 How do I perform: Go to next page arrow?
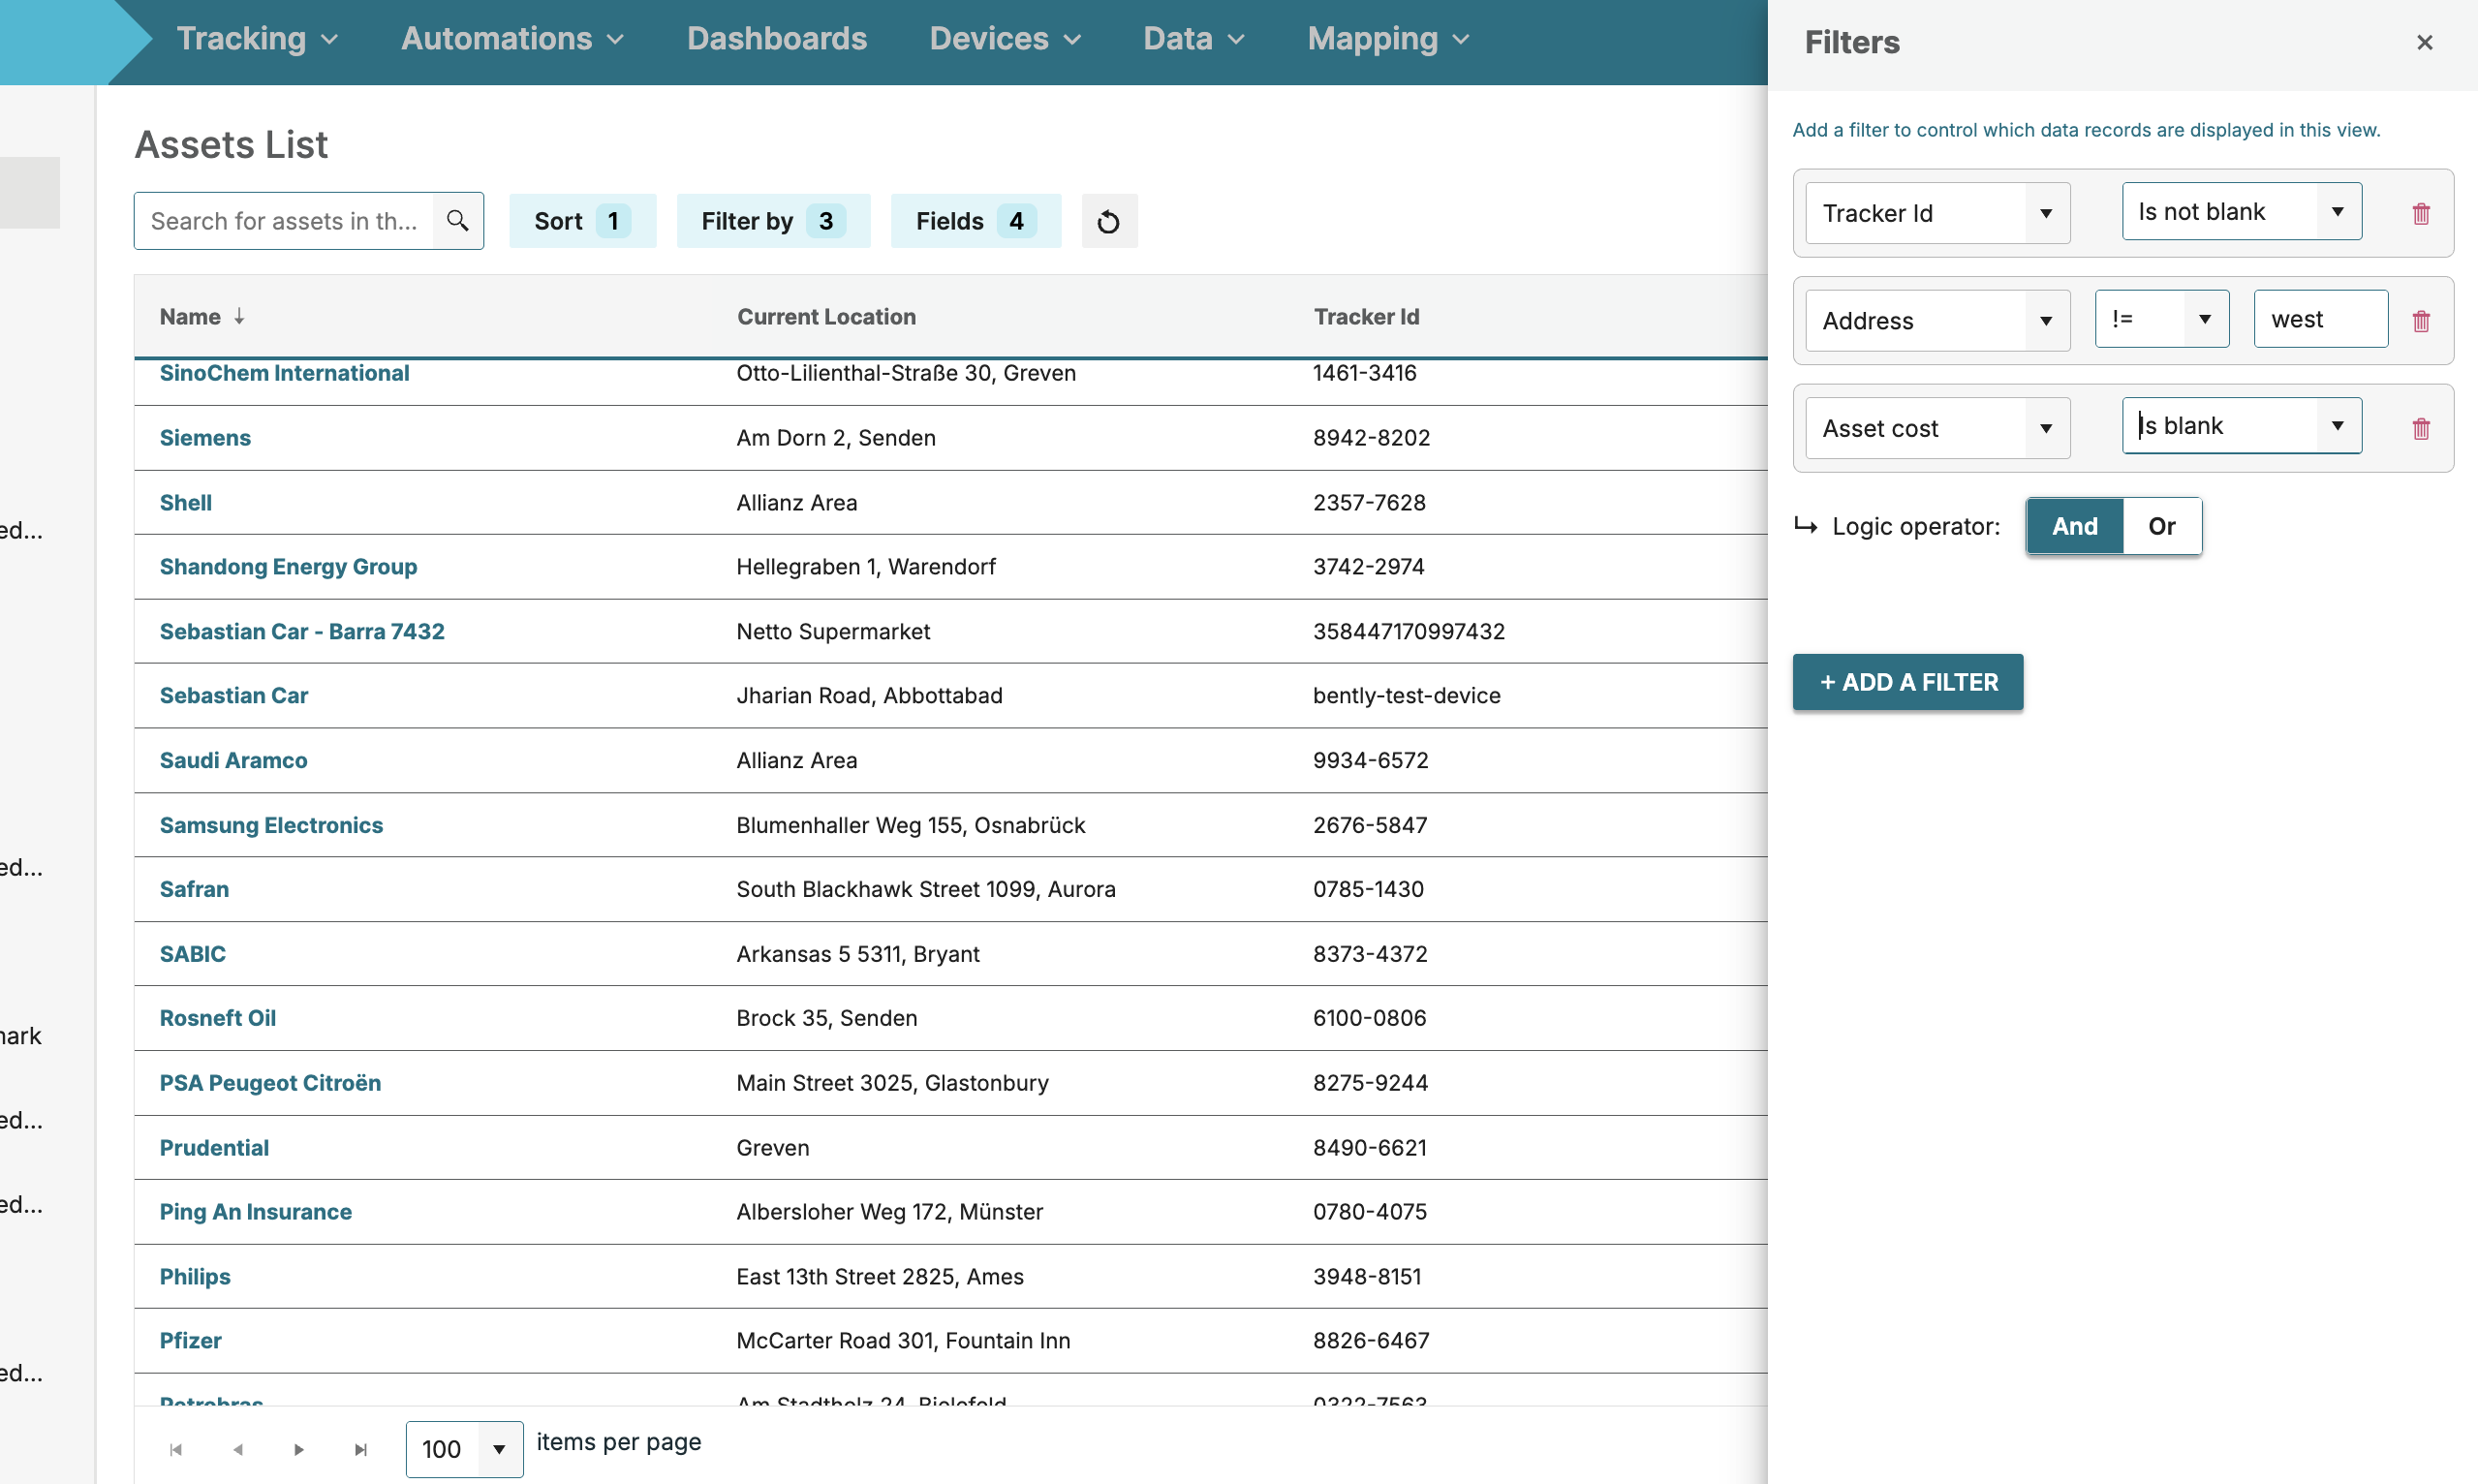tap(299, 1449)
